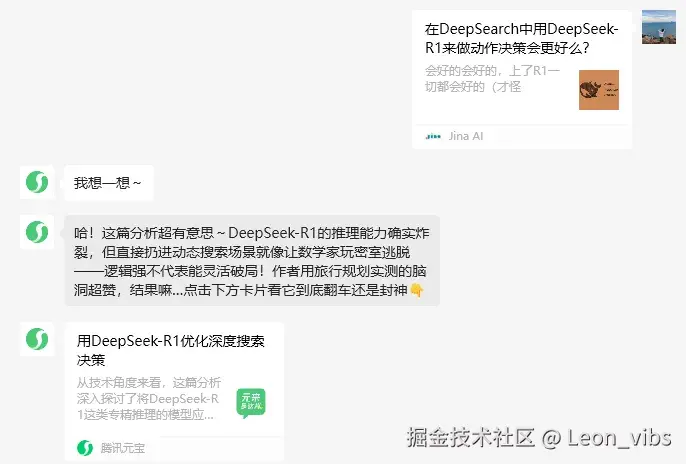
Task: Open the user's profile avatar photo
Action: (x=659, y=27)
